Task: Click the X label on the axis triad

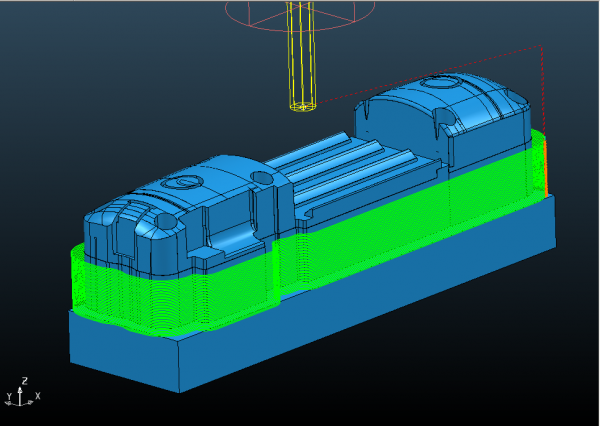Action: click(38, 396)
